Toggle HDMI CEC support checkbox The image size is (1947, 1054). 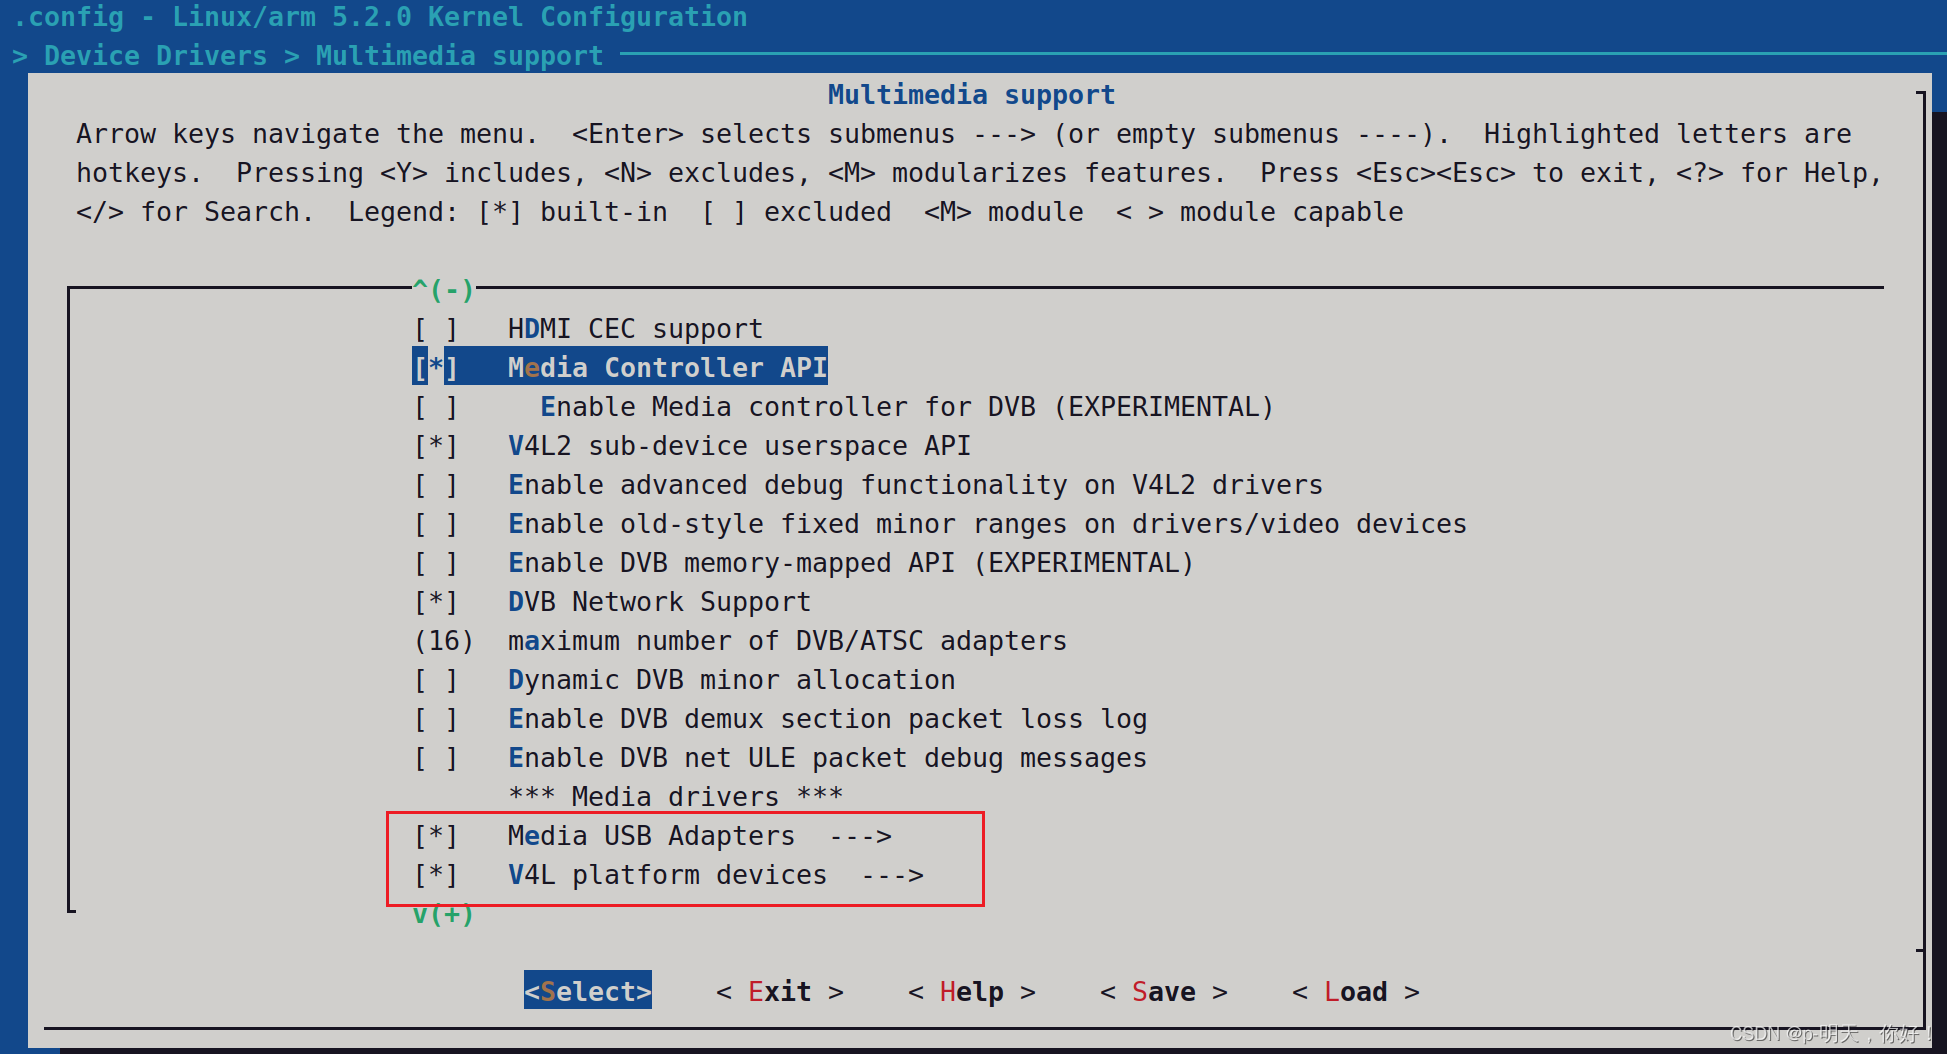click(436, 329)
